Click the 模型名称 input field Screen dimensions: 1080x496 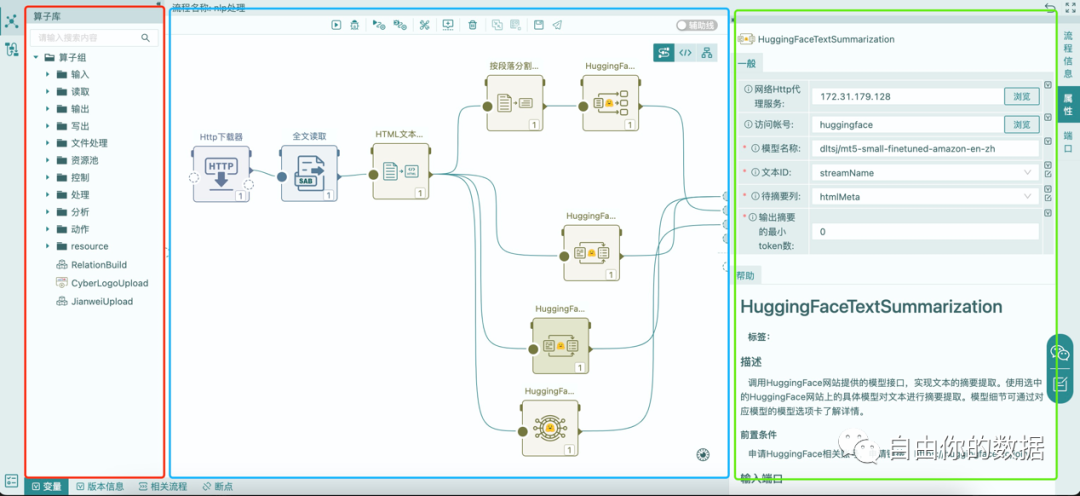point(925,148)
